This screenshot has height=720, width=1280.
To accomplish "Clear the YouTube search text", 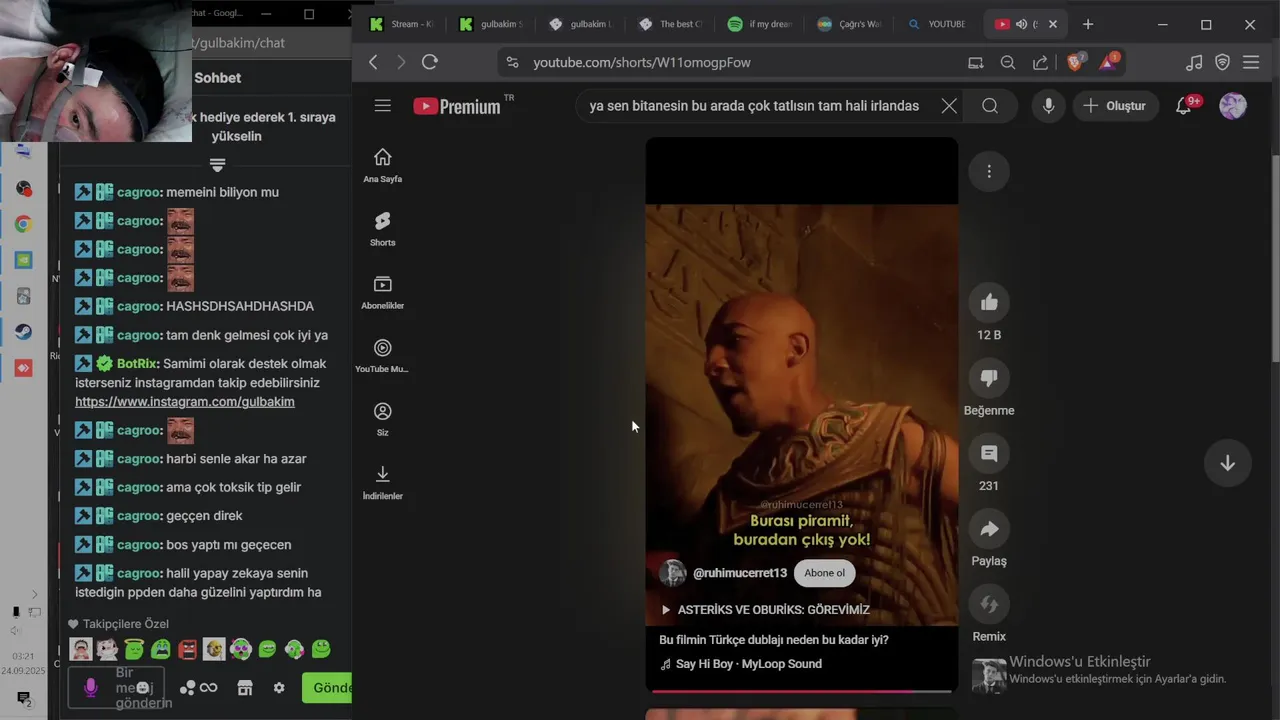I will [x=949, y=105].
